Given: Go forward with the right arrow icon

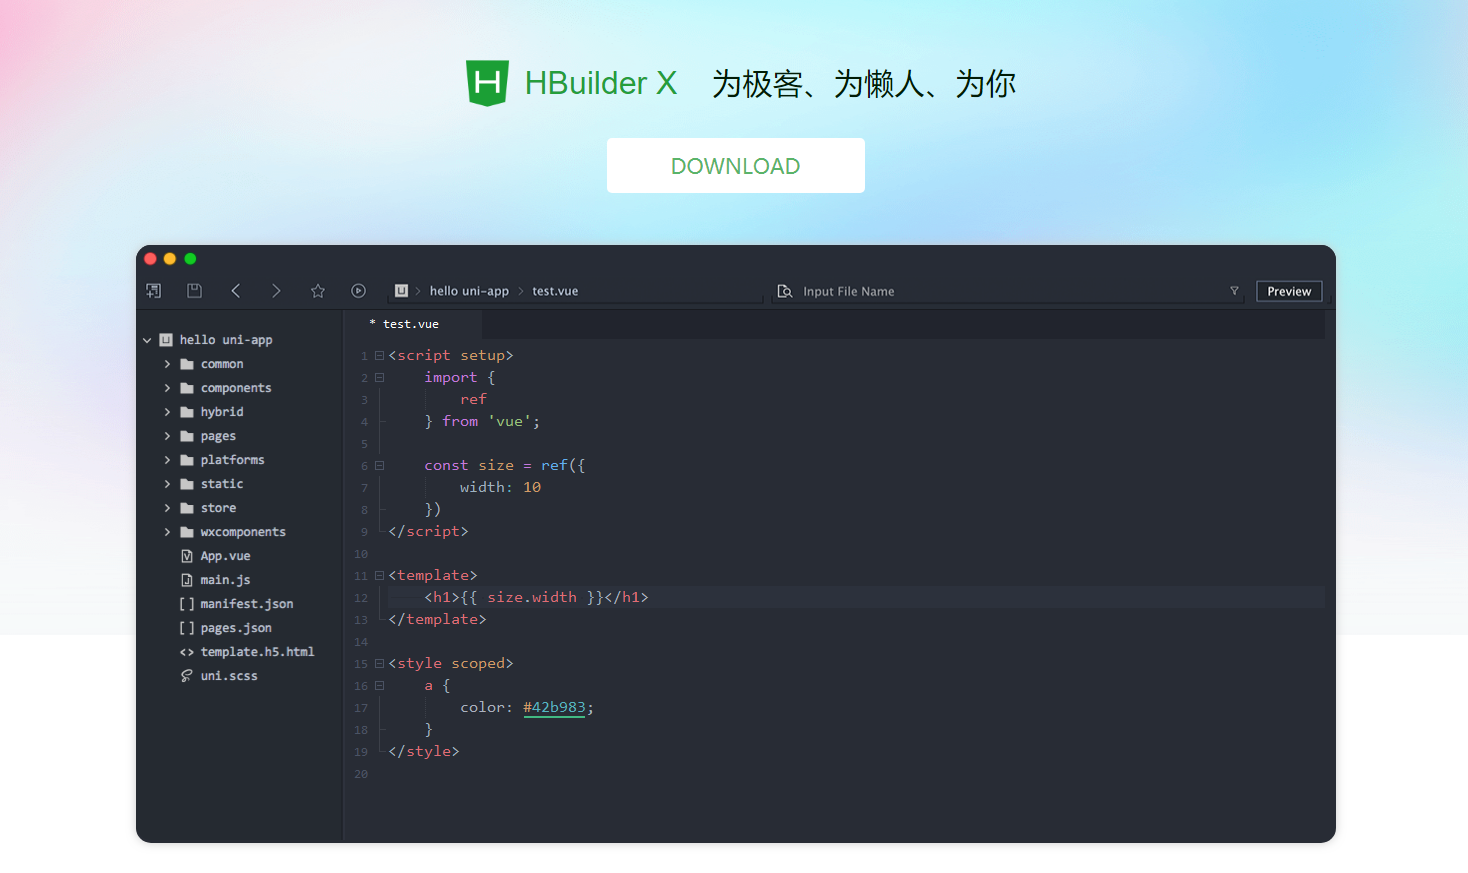Looking at the screenshot, I should point(276,291).
